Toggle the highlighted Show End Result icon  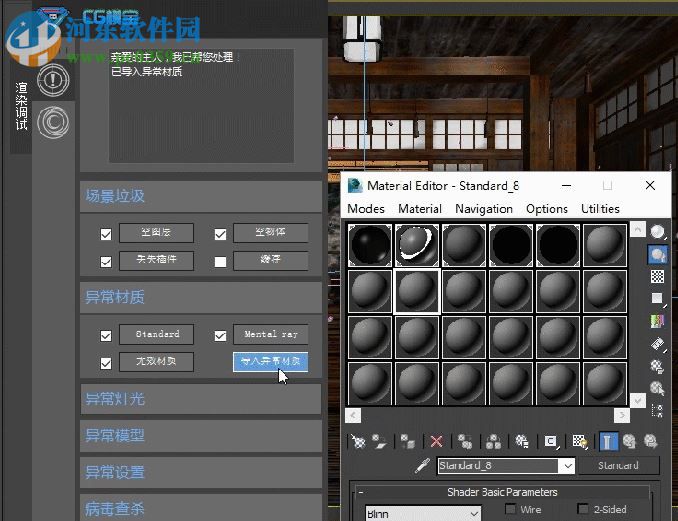coord(608,441)
